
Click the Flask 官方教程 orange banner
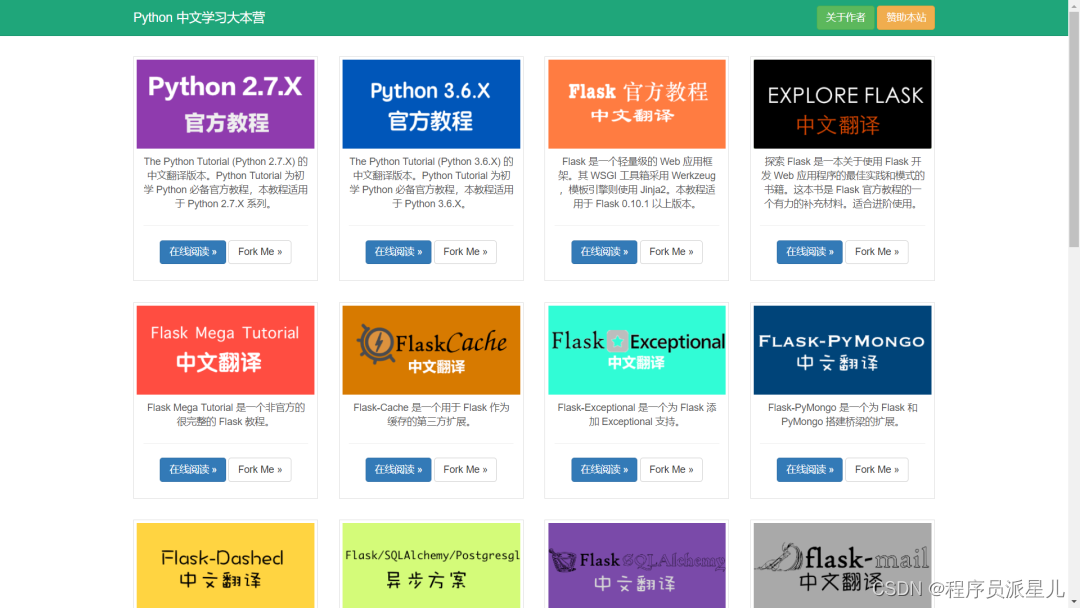pos(636,104)
